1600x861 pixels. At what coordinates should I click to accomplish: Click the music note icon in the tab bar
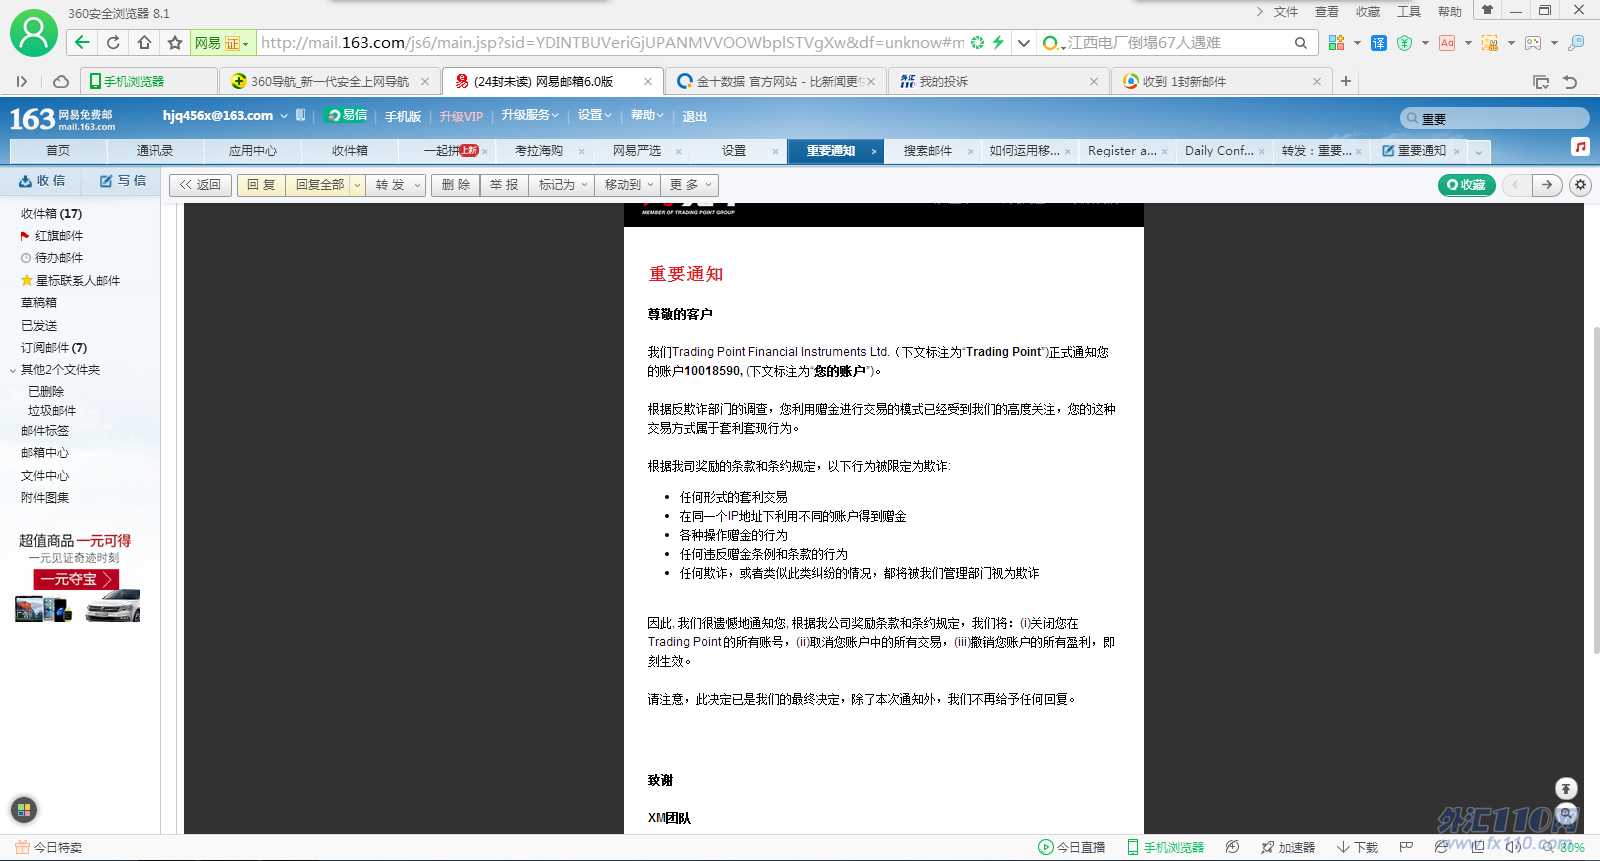(1580, 147)
